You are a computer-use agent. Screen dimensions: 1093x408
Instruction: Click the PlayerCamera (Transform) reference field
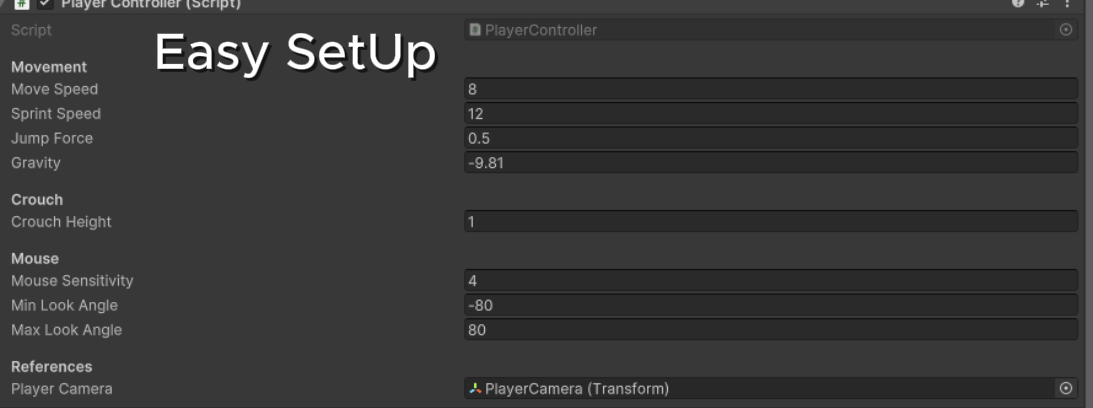[x=760, y=388]
